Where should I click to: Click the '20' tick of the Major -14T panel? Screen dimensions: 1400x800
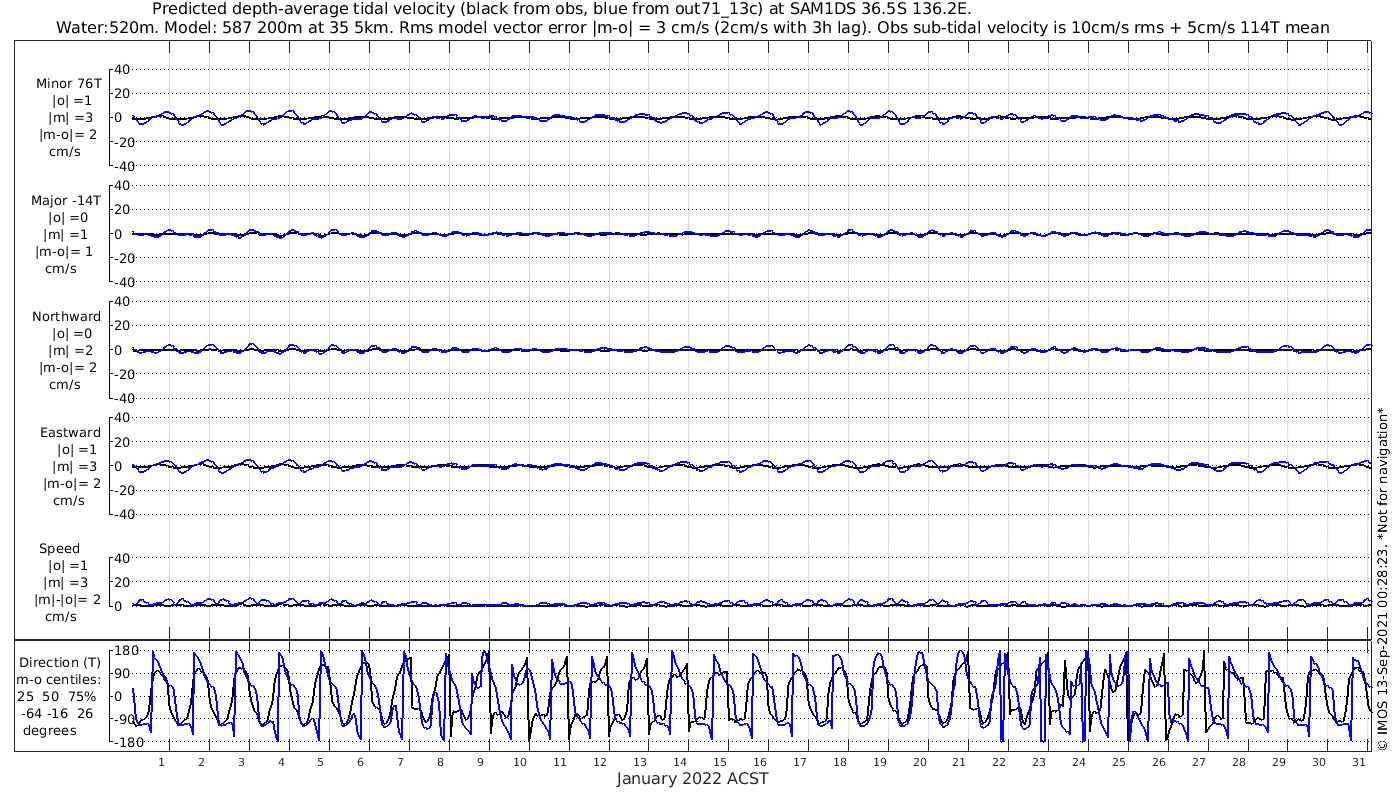tap(123, 210)
